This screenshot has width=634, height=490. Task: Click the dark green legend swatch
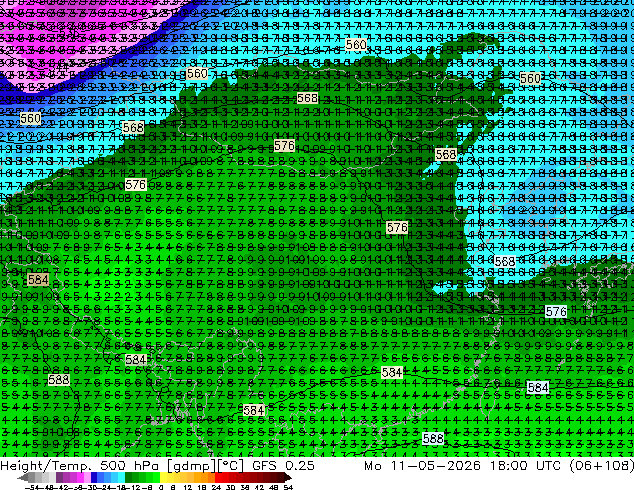click(x=129, y=477)
